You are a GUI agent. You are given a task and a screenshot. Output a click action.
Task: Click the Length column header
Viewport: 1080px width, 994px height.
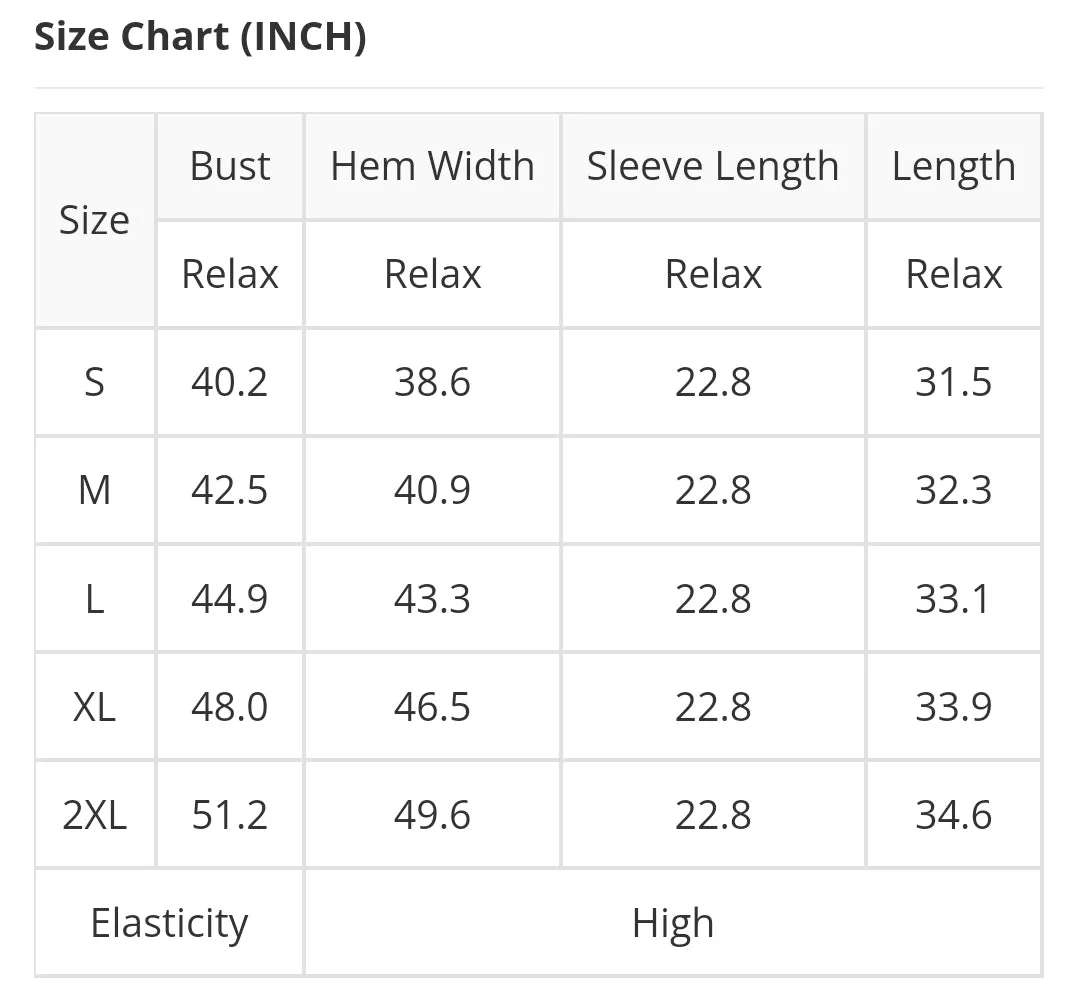pyautogui.click(x=953, y=167)
